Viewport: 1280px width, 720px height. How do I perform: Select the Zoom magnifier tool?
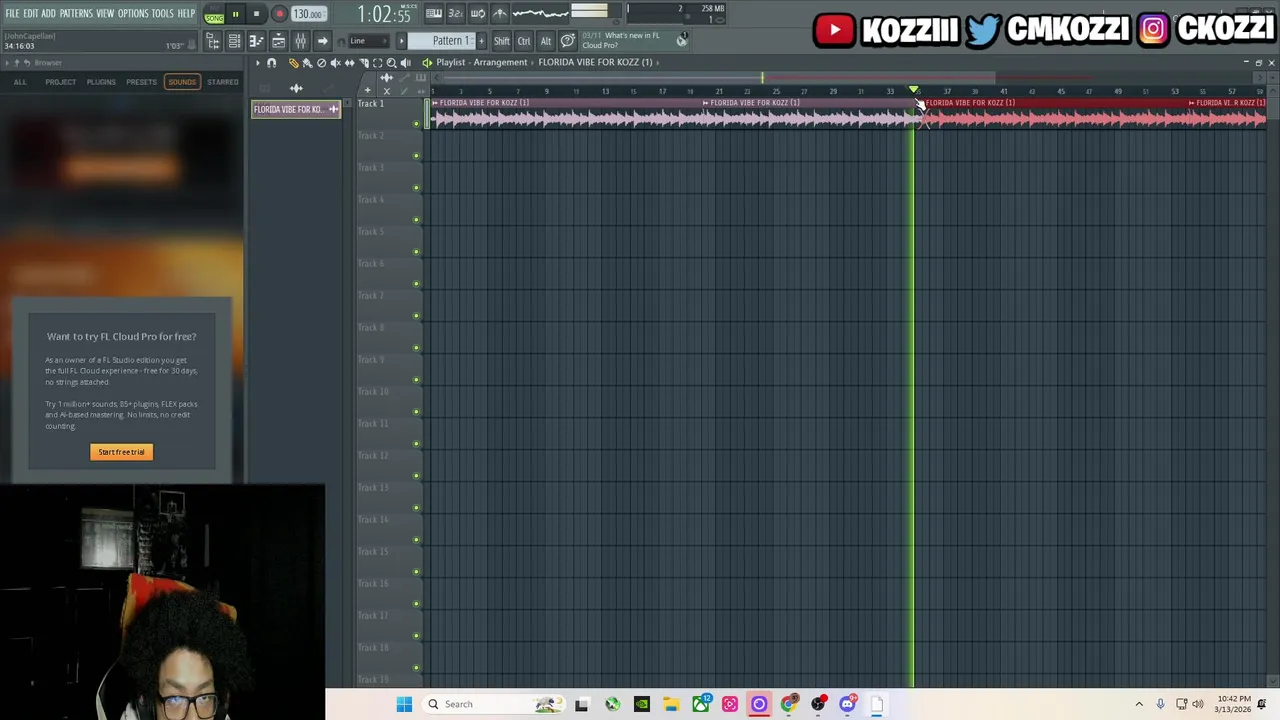point(391,63)
